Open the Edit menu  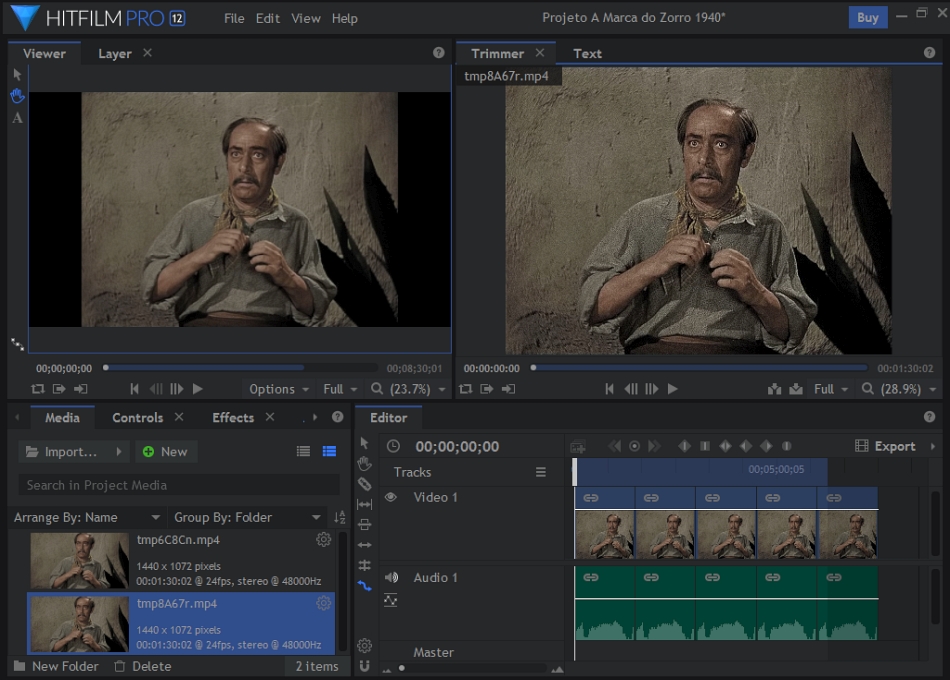click(x=267, y=18)
